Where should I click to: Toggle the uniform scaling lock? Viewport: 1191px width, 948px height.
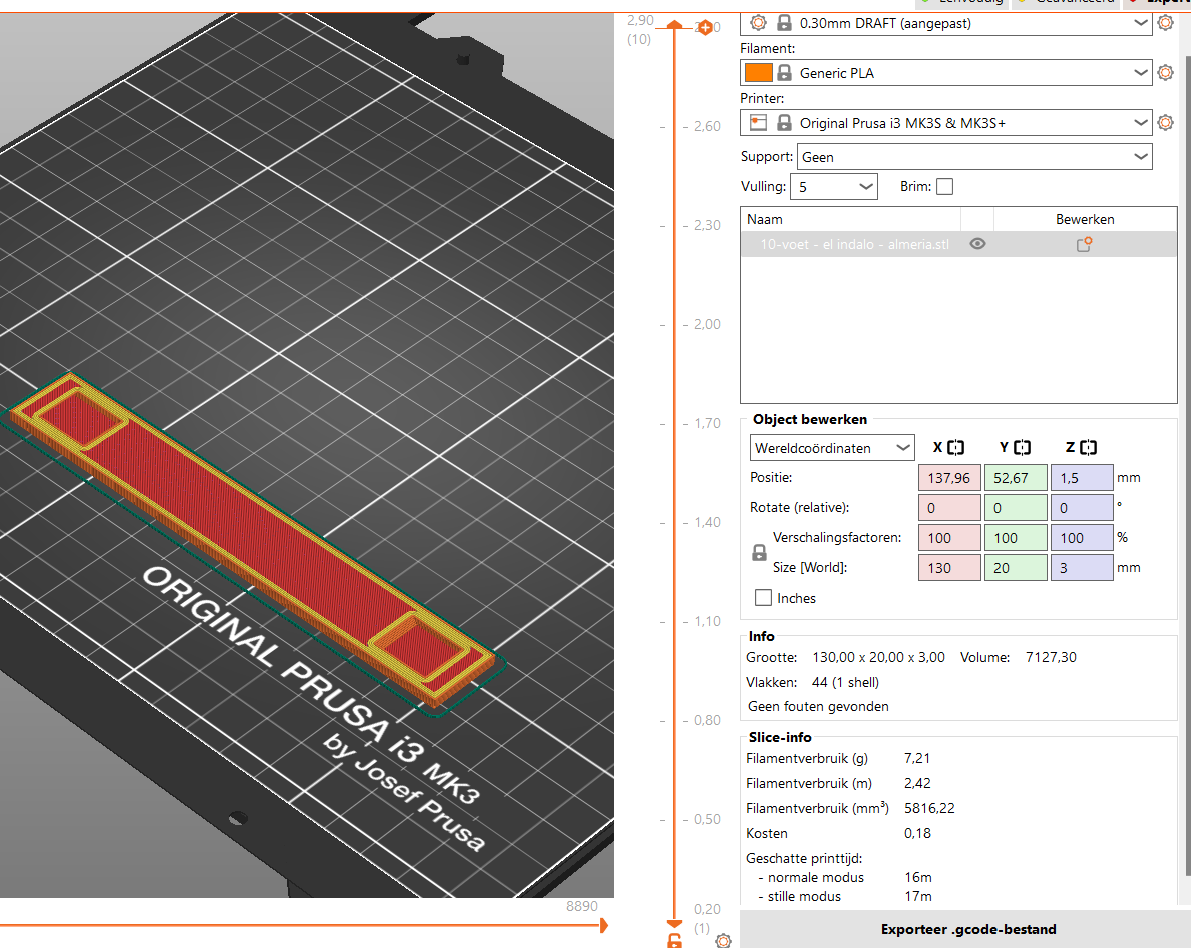(759, 552)
